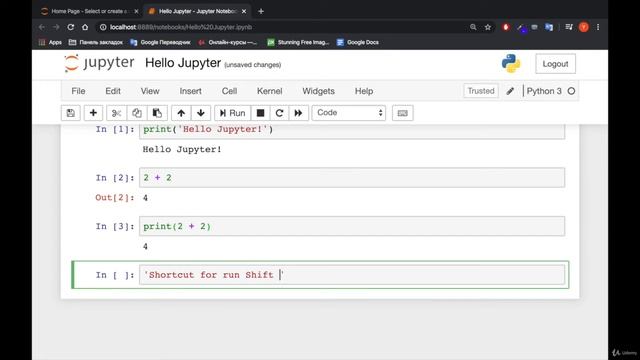Viewport: 640px width, 360px height.
Task: Open the Help menu
Action: (x=364, y=91)
